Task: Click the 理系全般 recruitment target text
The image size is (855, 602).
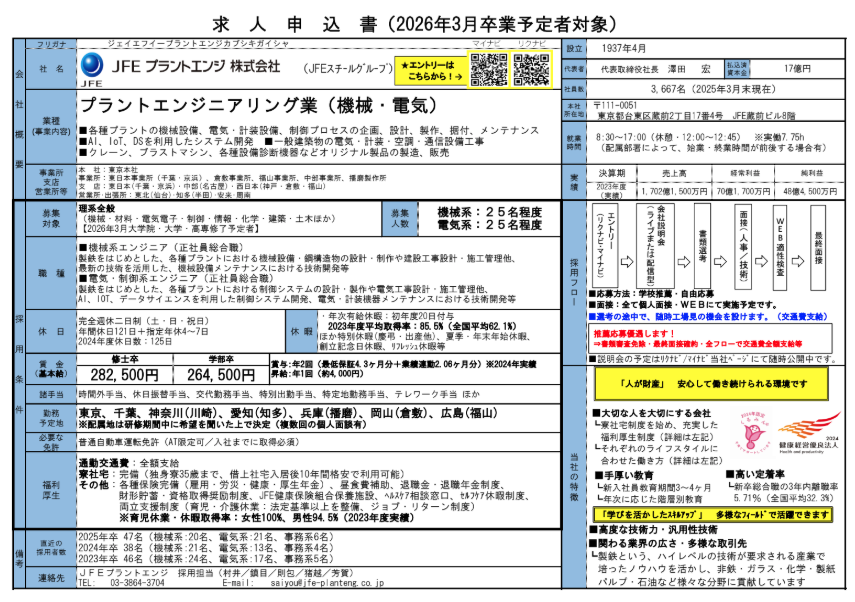Action: (x=97, y=208)
